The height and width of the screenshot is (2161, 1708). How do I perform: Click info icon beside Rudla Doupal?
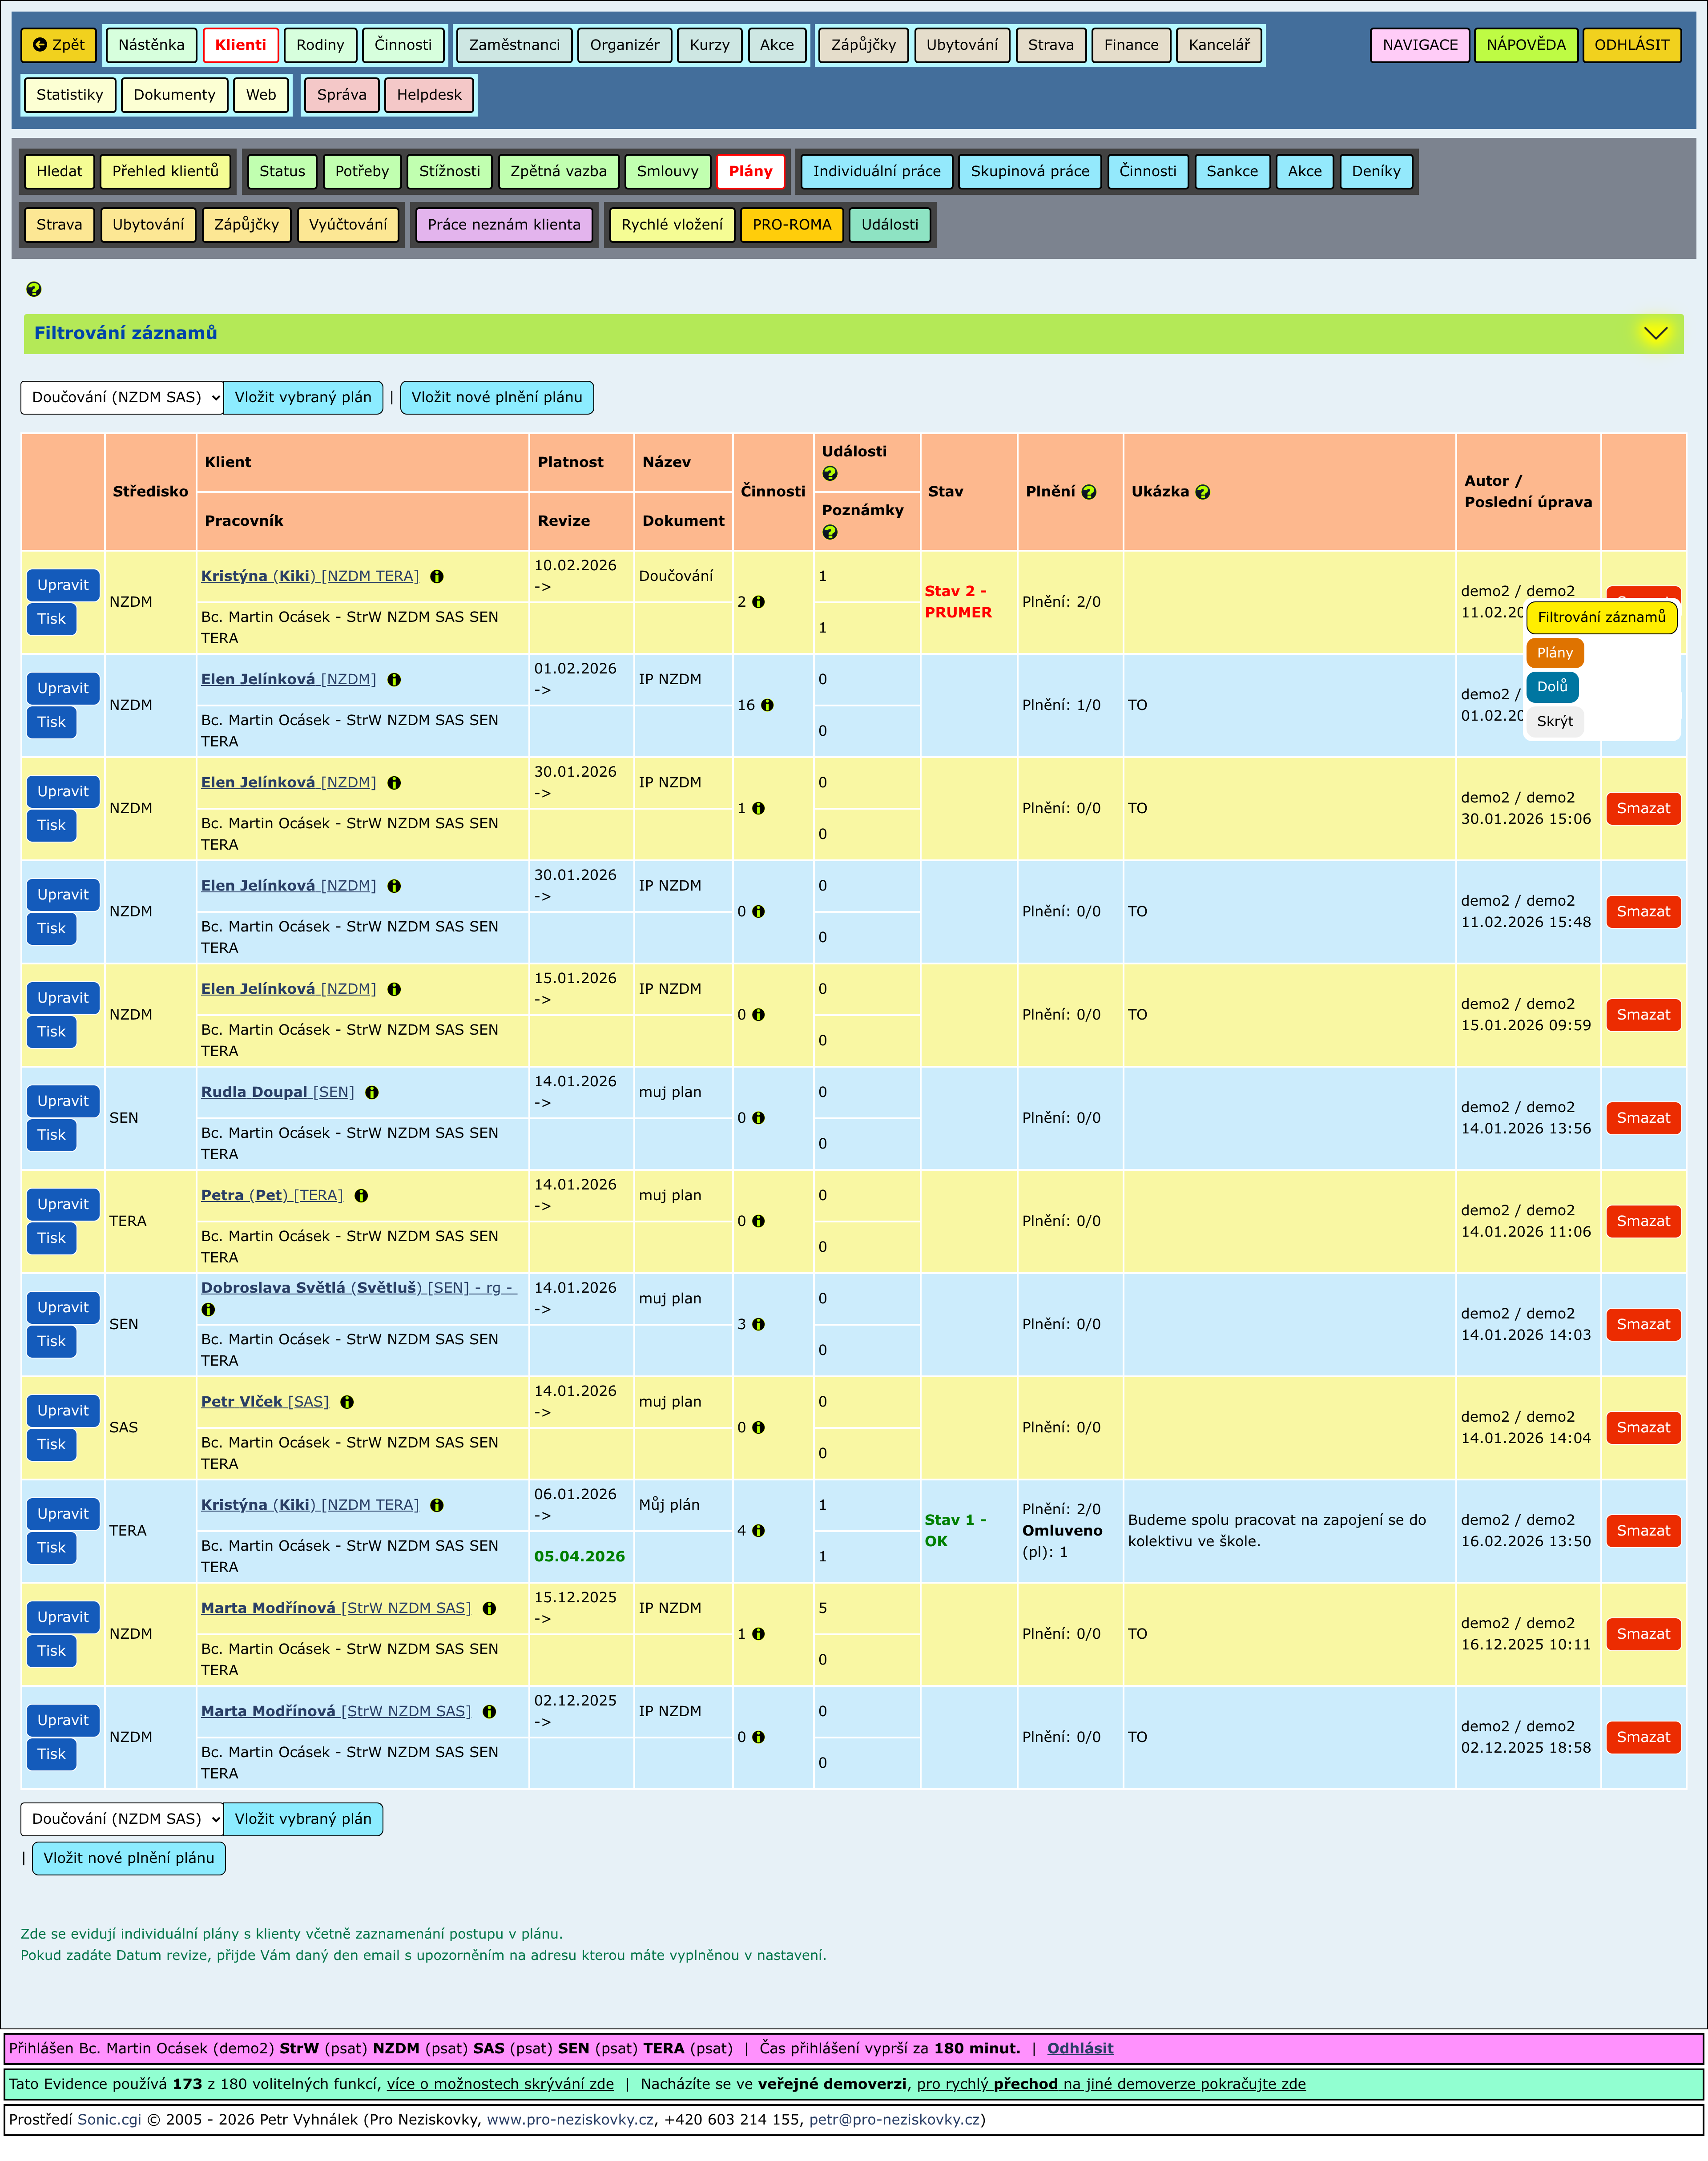372,1093
